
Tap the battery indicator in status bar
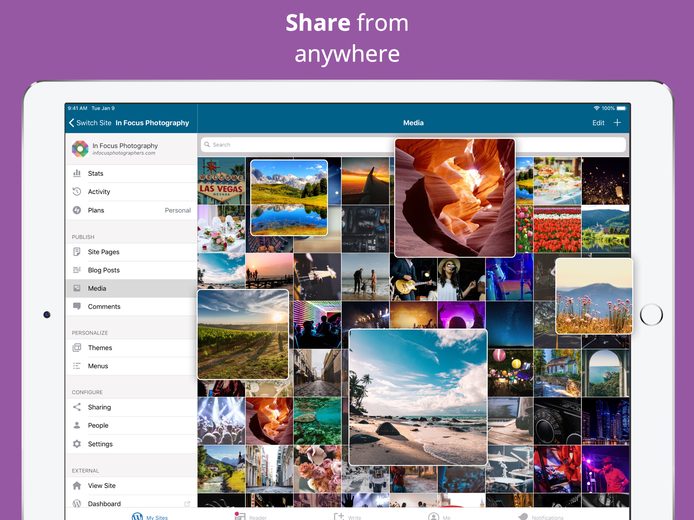point(621,108)
